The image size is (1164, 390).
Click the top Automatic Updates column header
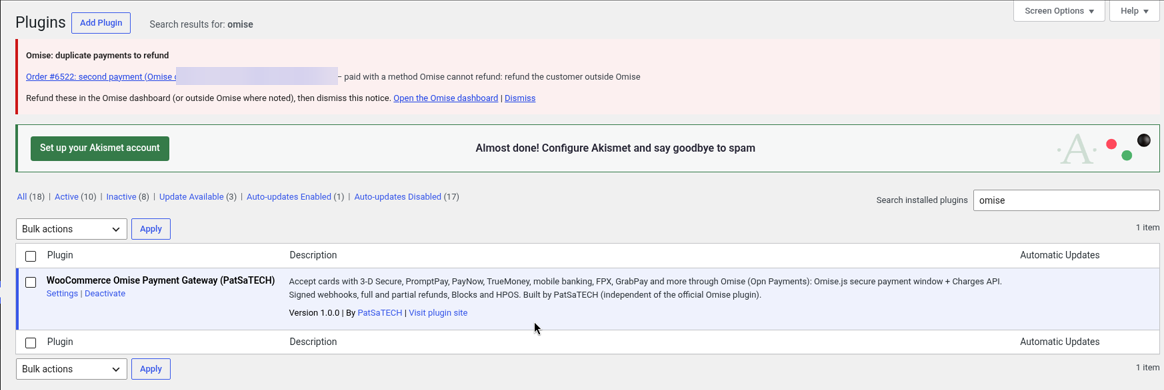[1059, 255]
